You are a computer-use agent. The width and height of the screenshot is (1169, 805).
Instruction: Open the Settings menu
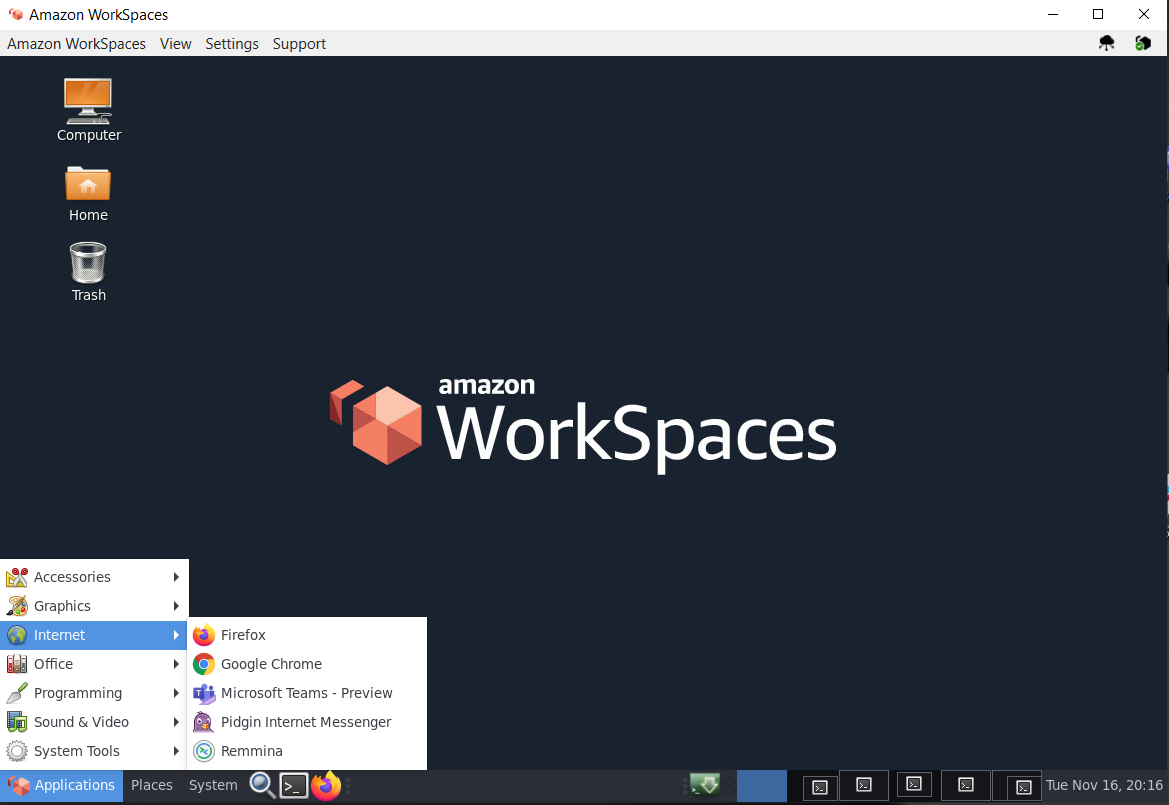[x=232, y=44]
